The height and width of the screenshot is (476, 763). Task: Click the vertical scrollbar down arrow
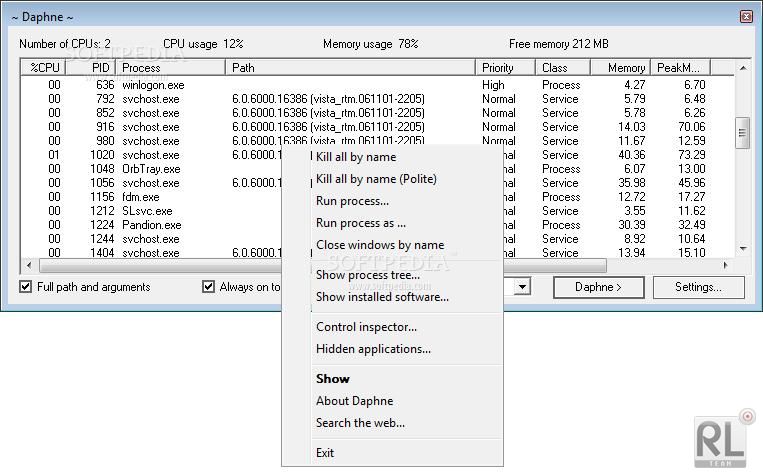[x=743, y=249]
